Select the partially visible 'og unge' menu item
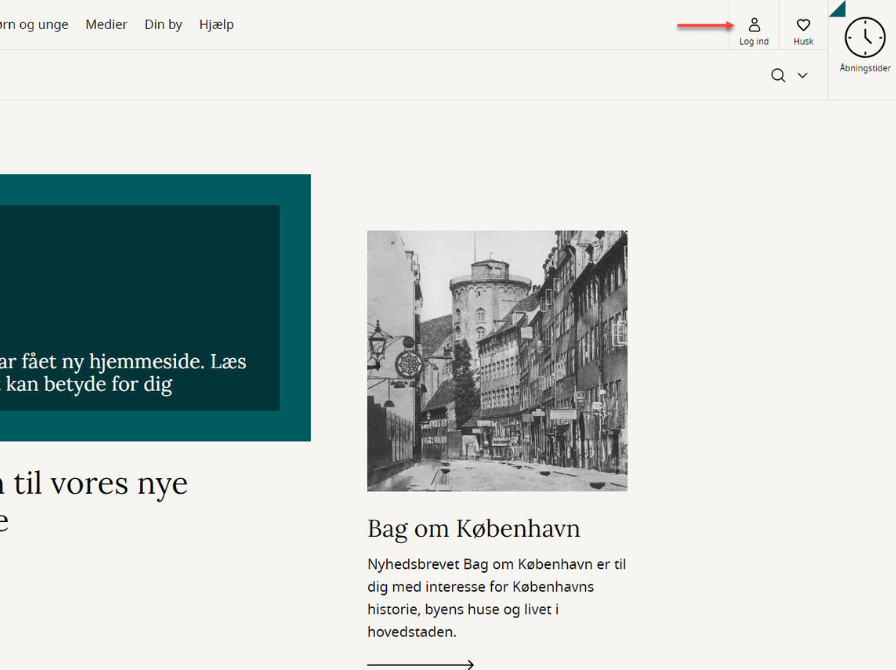Viewport: 896px width, 670px height. [x=34, y=24]
